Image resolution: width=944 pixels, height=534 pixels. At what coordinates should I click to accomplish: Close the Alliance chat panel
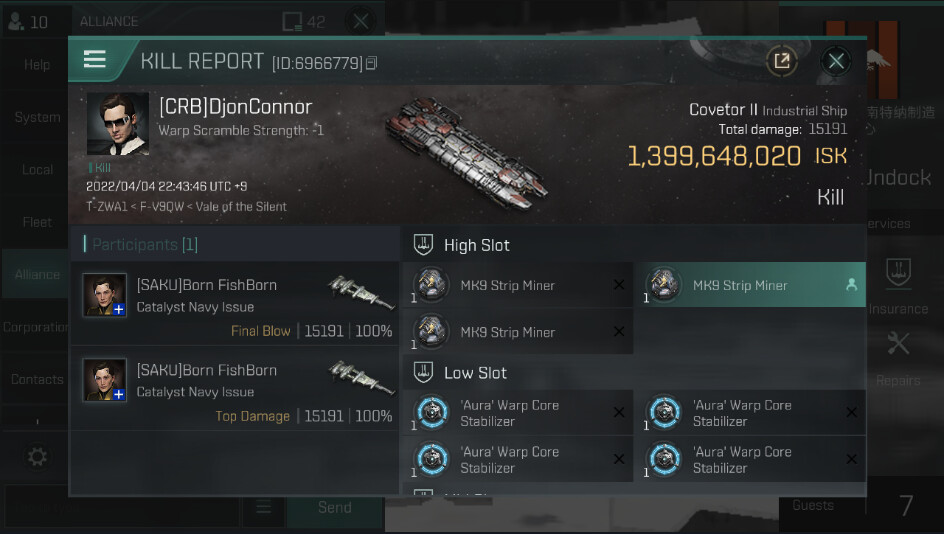pyautogui.click(x=361, y=22)
